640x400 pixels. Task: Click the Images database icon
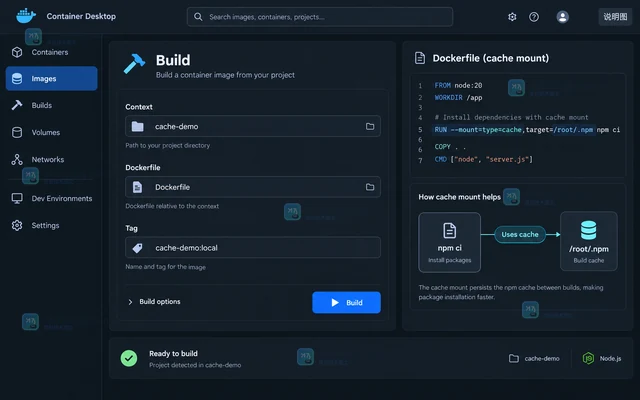coord(17,78)
